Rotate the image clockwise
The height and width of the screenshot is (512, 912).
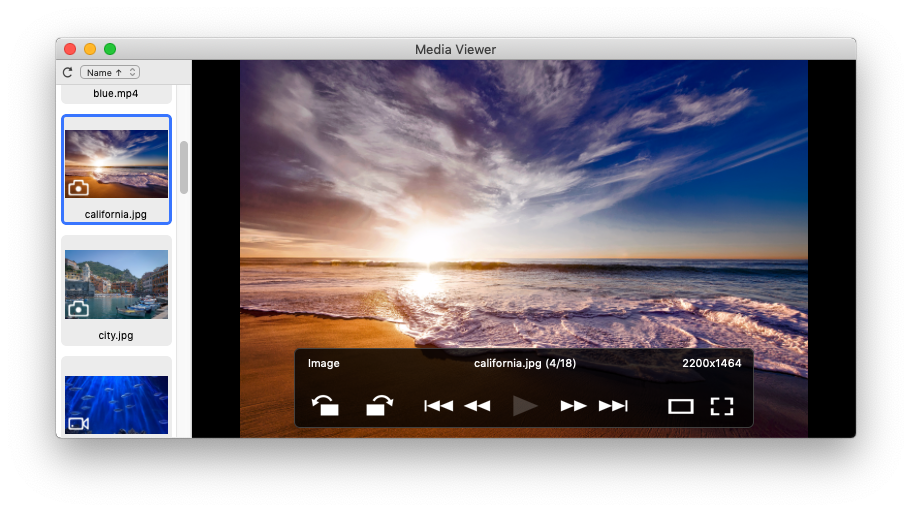(379, 406)
